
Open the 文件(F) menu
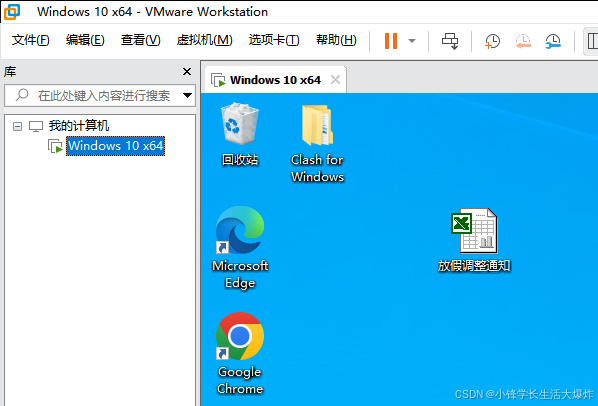tap(31, 40)
